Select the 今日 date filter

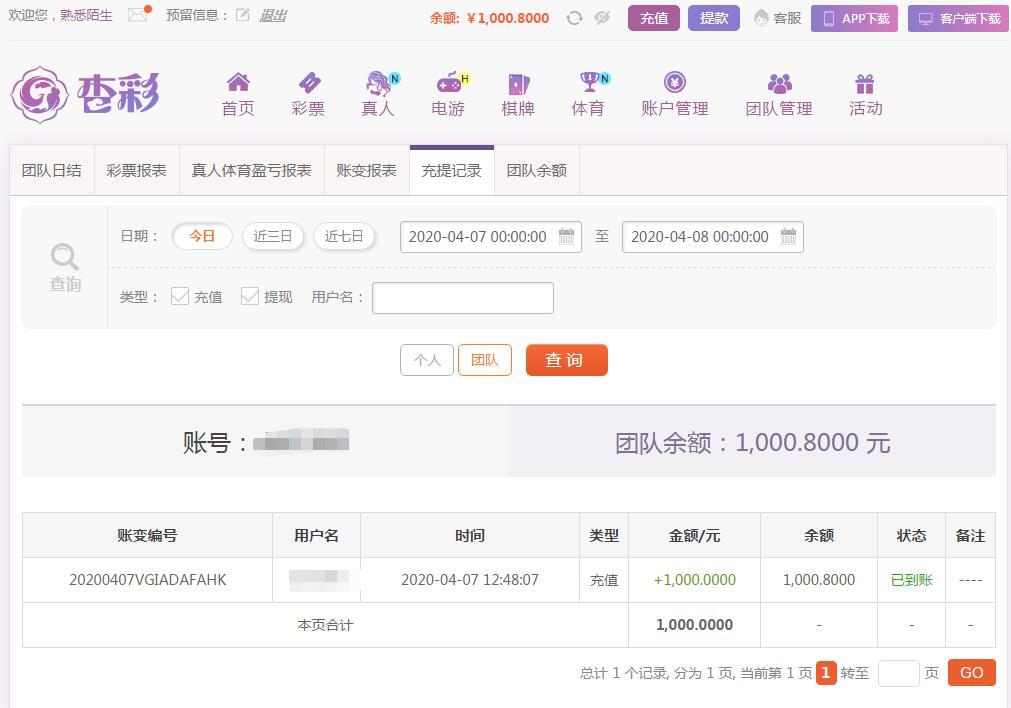tap(202, 236)
